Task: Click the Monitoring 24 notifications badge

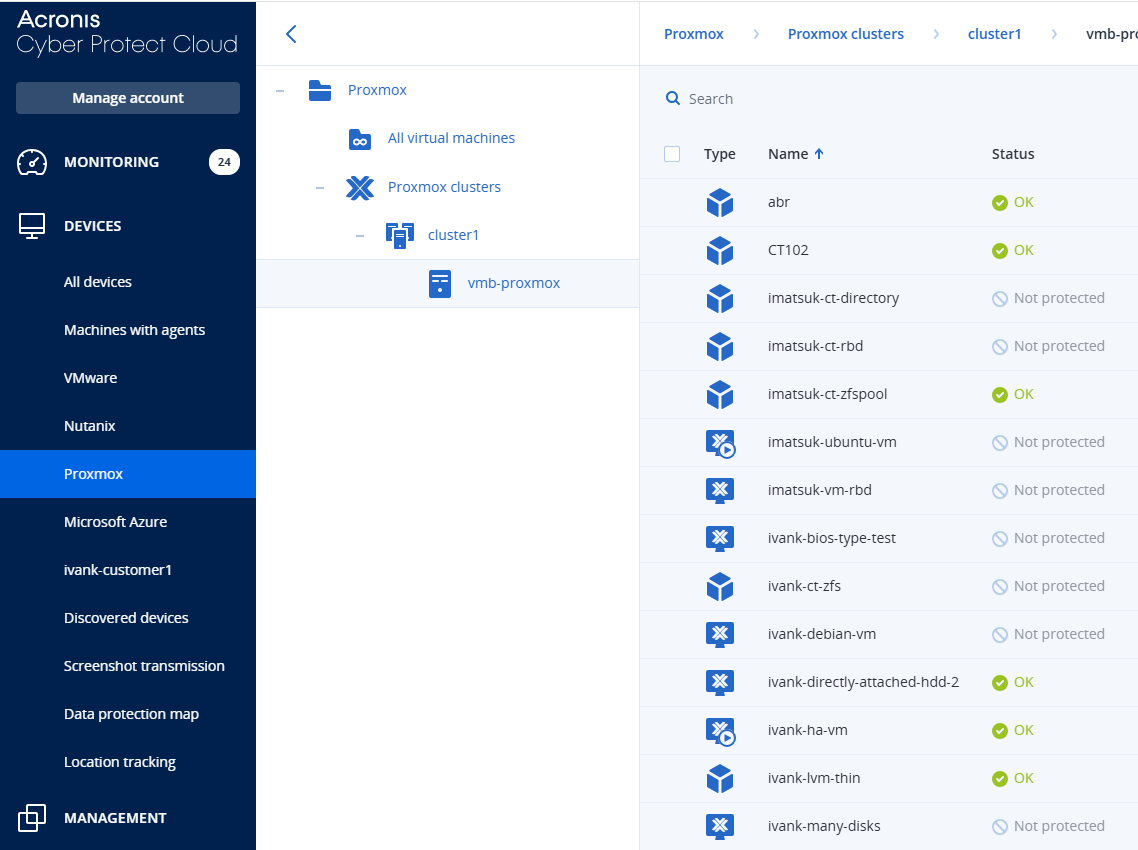Action: coord(224,162)
